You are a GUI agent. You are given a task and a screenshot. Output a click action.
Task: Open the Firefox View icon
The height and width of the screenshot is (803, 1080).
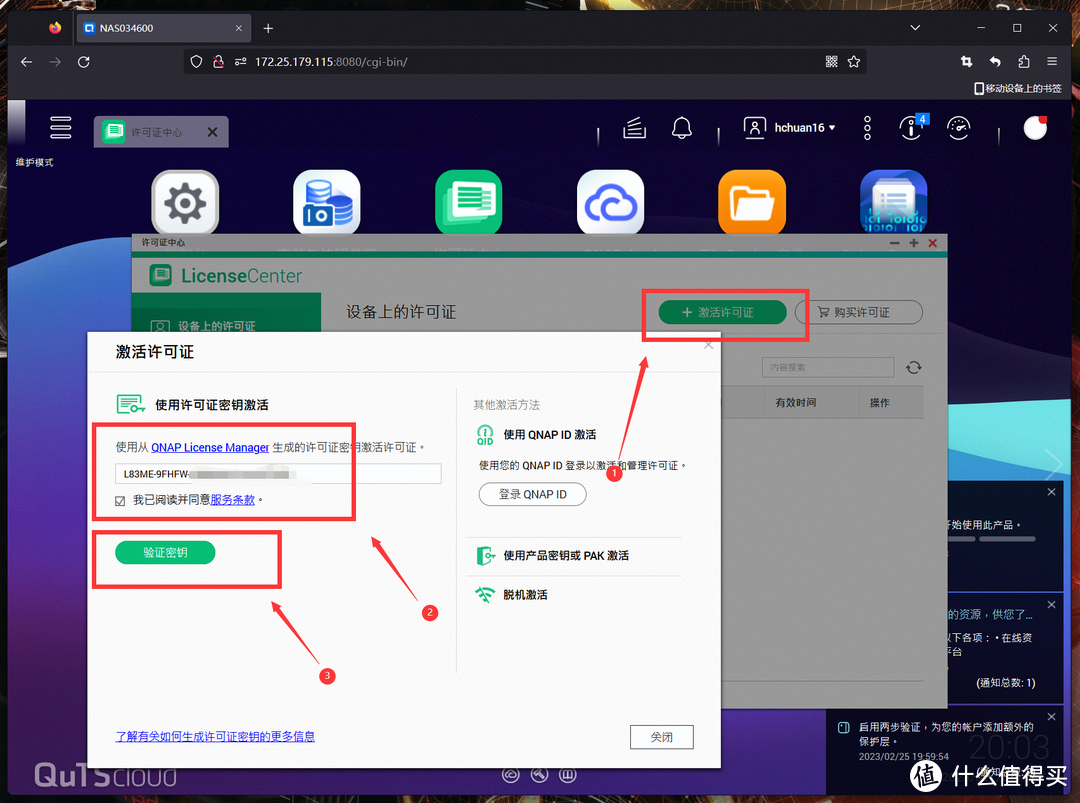point(55,28)
